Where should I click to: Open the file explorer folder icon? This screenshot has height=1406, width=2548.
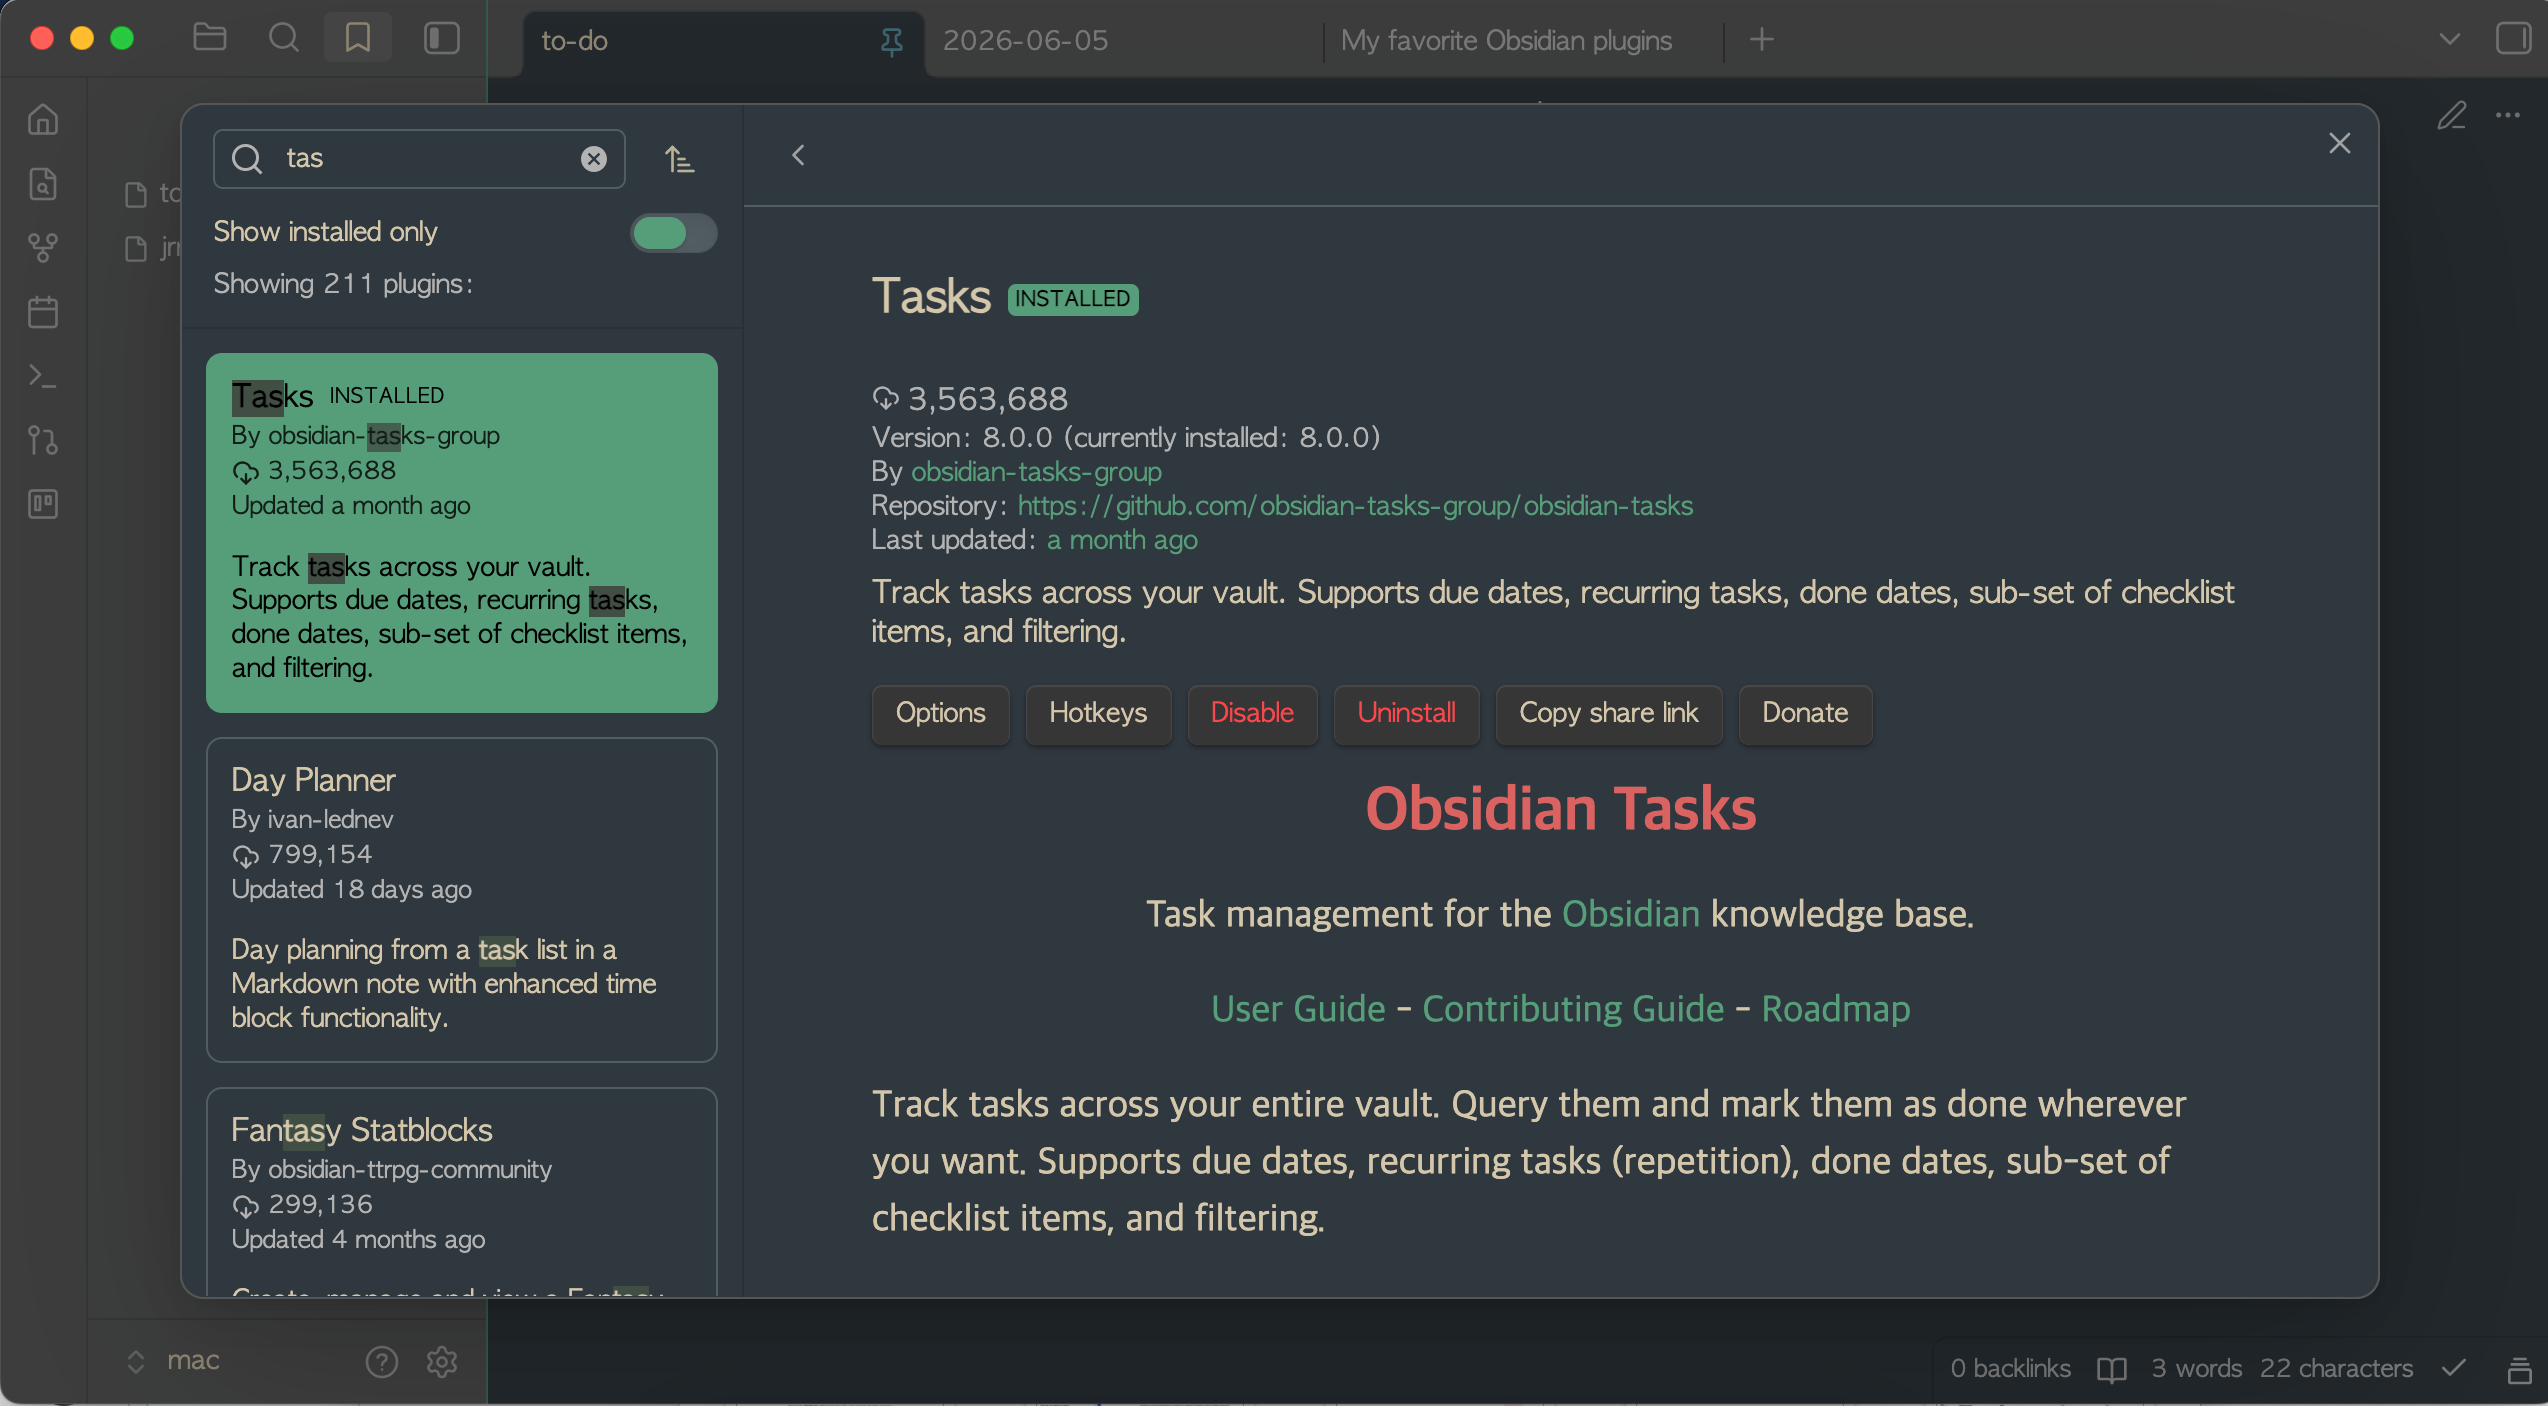pyautogui.click(x=209, y=39)
